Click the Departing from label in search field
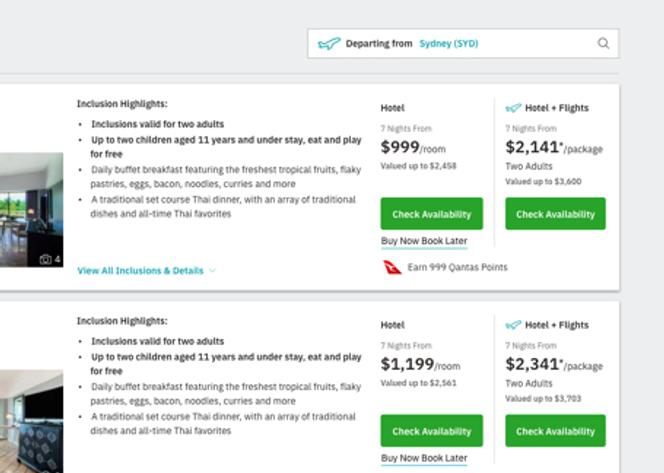Viewport: 664px width, 473px height. pos(379,44)
